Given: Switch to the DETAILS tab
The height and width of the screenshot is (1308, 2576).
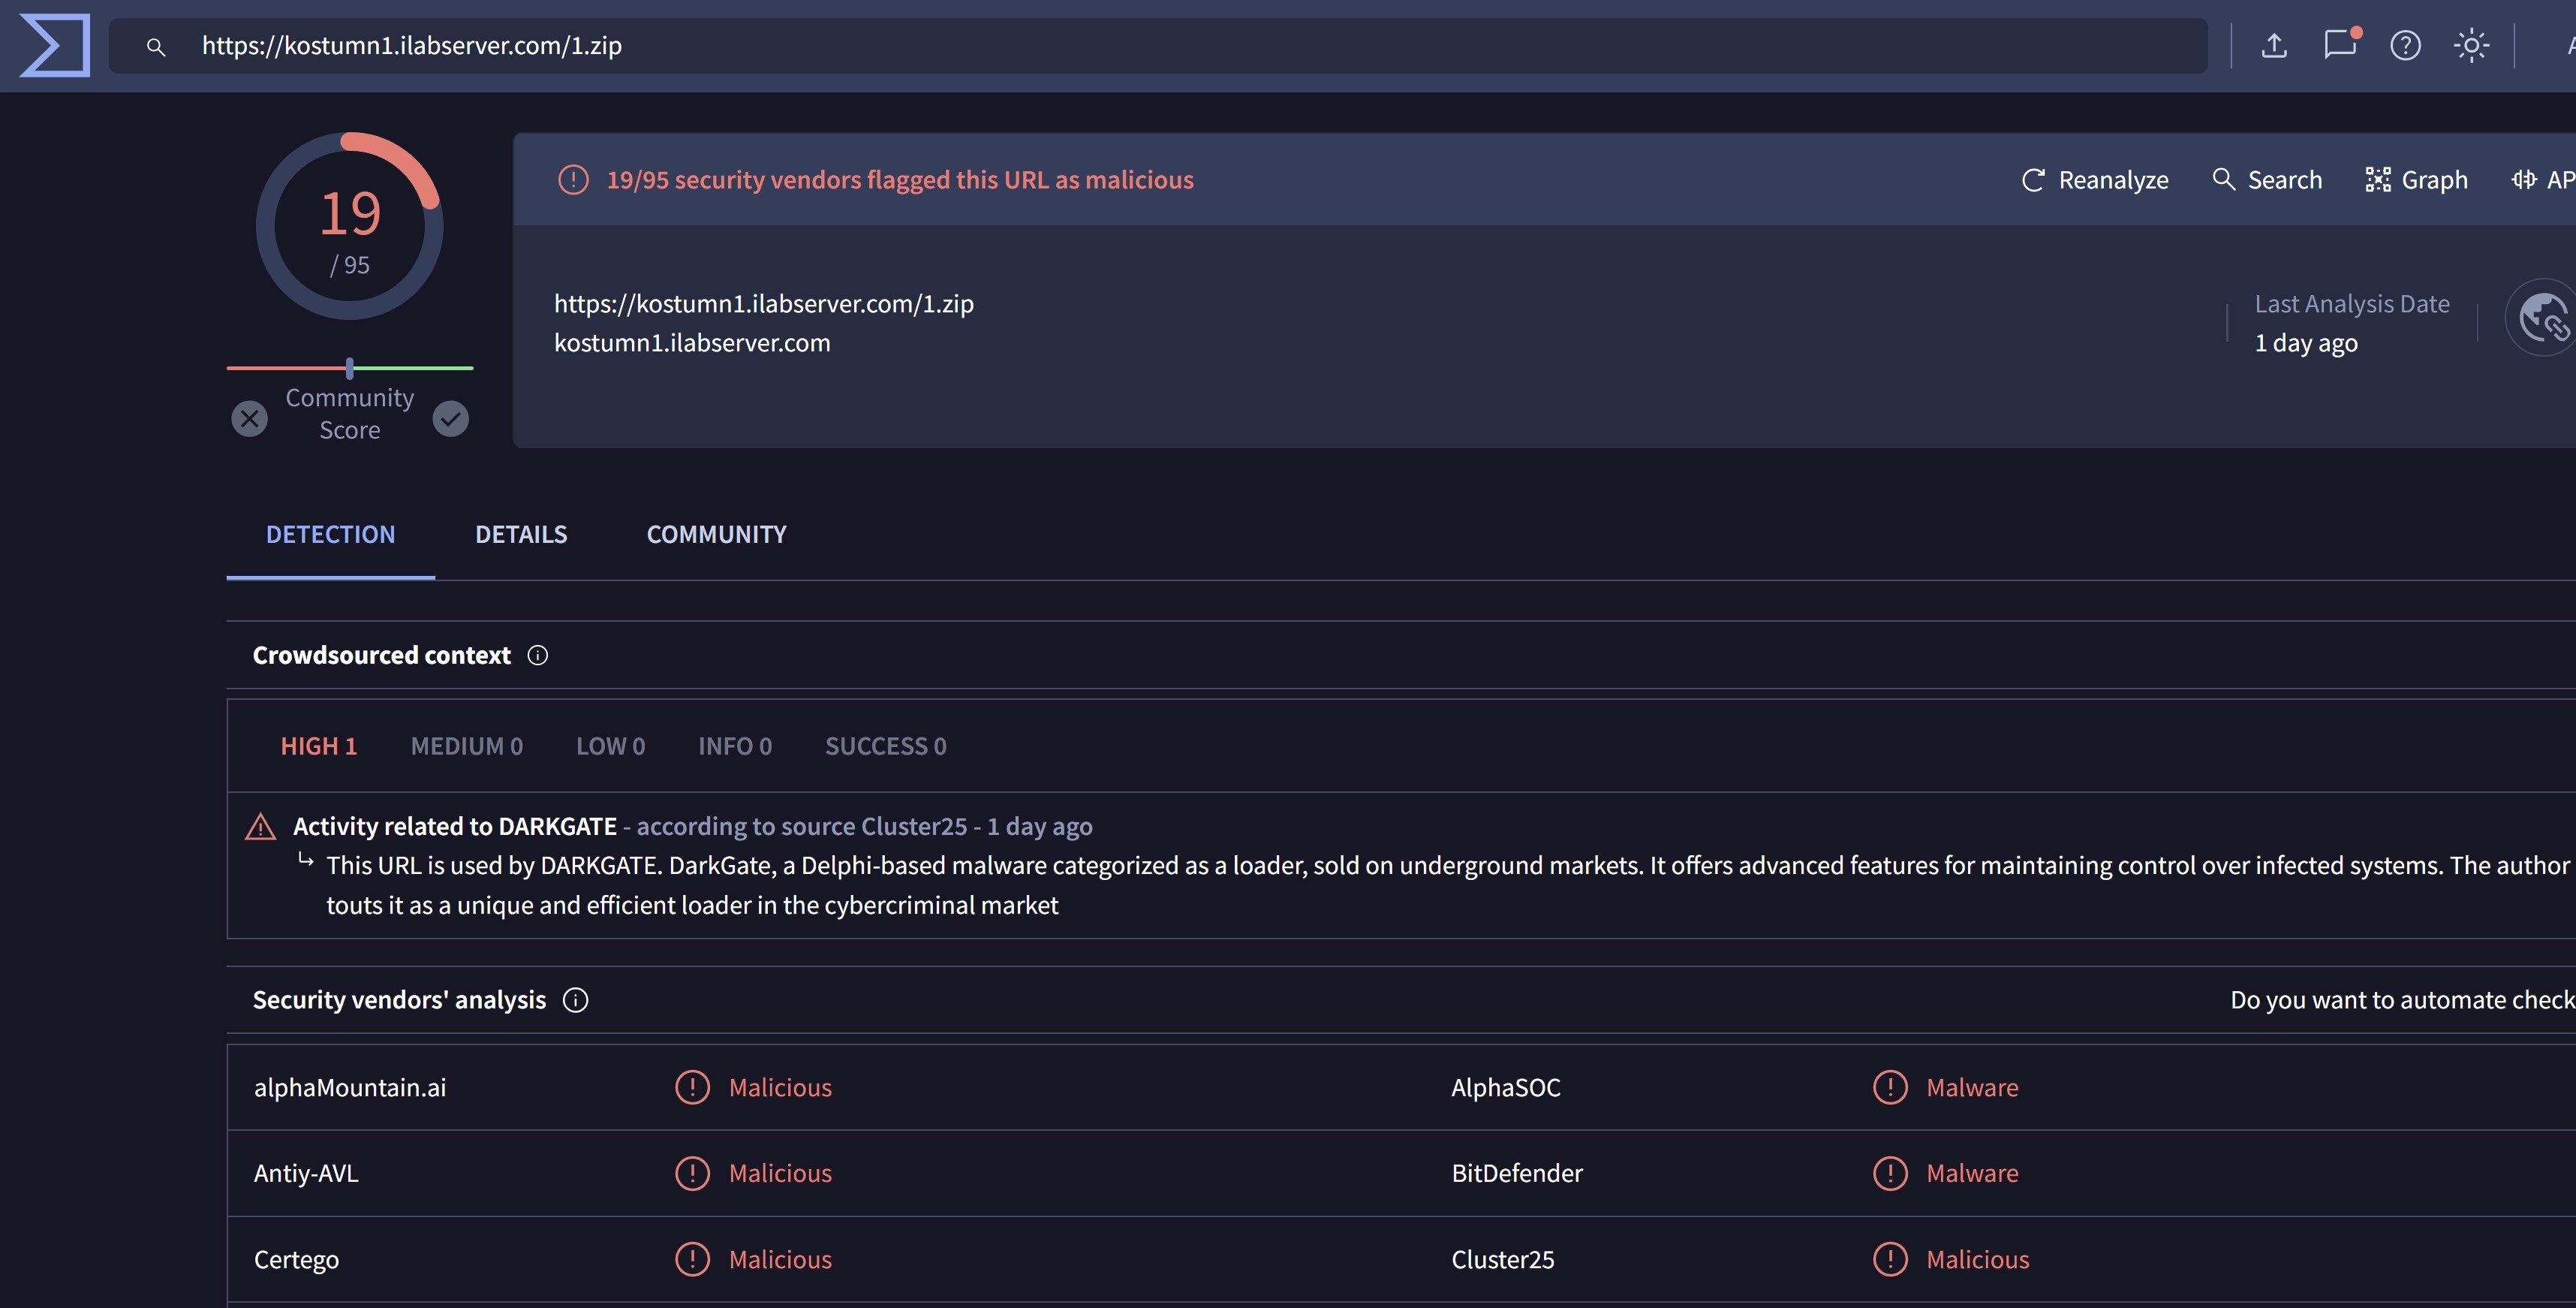Looking at the screenshot, I should [521, 534].
